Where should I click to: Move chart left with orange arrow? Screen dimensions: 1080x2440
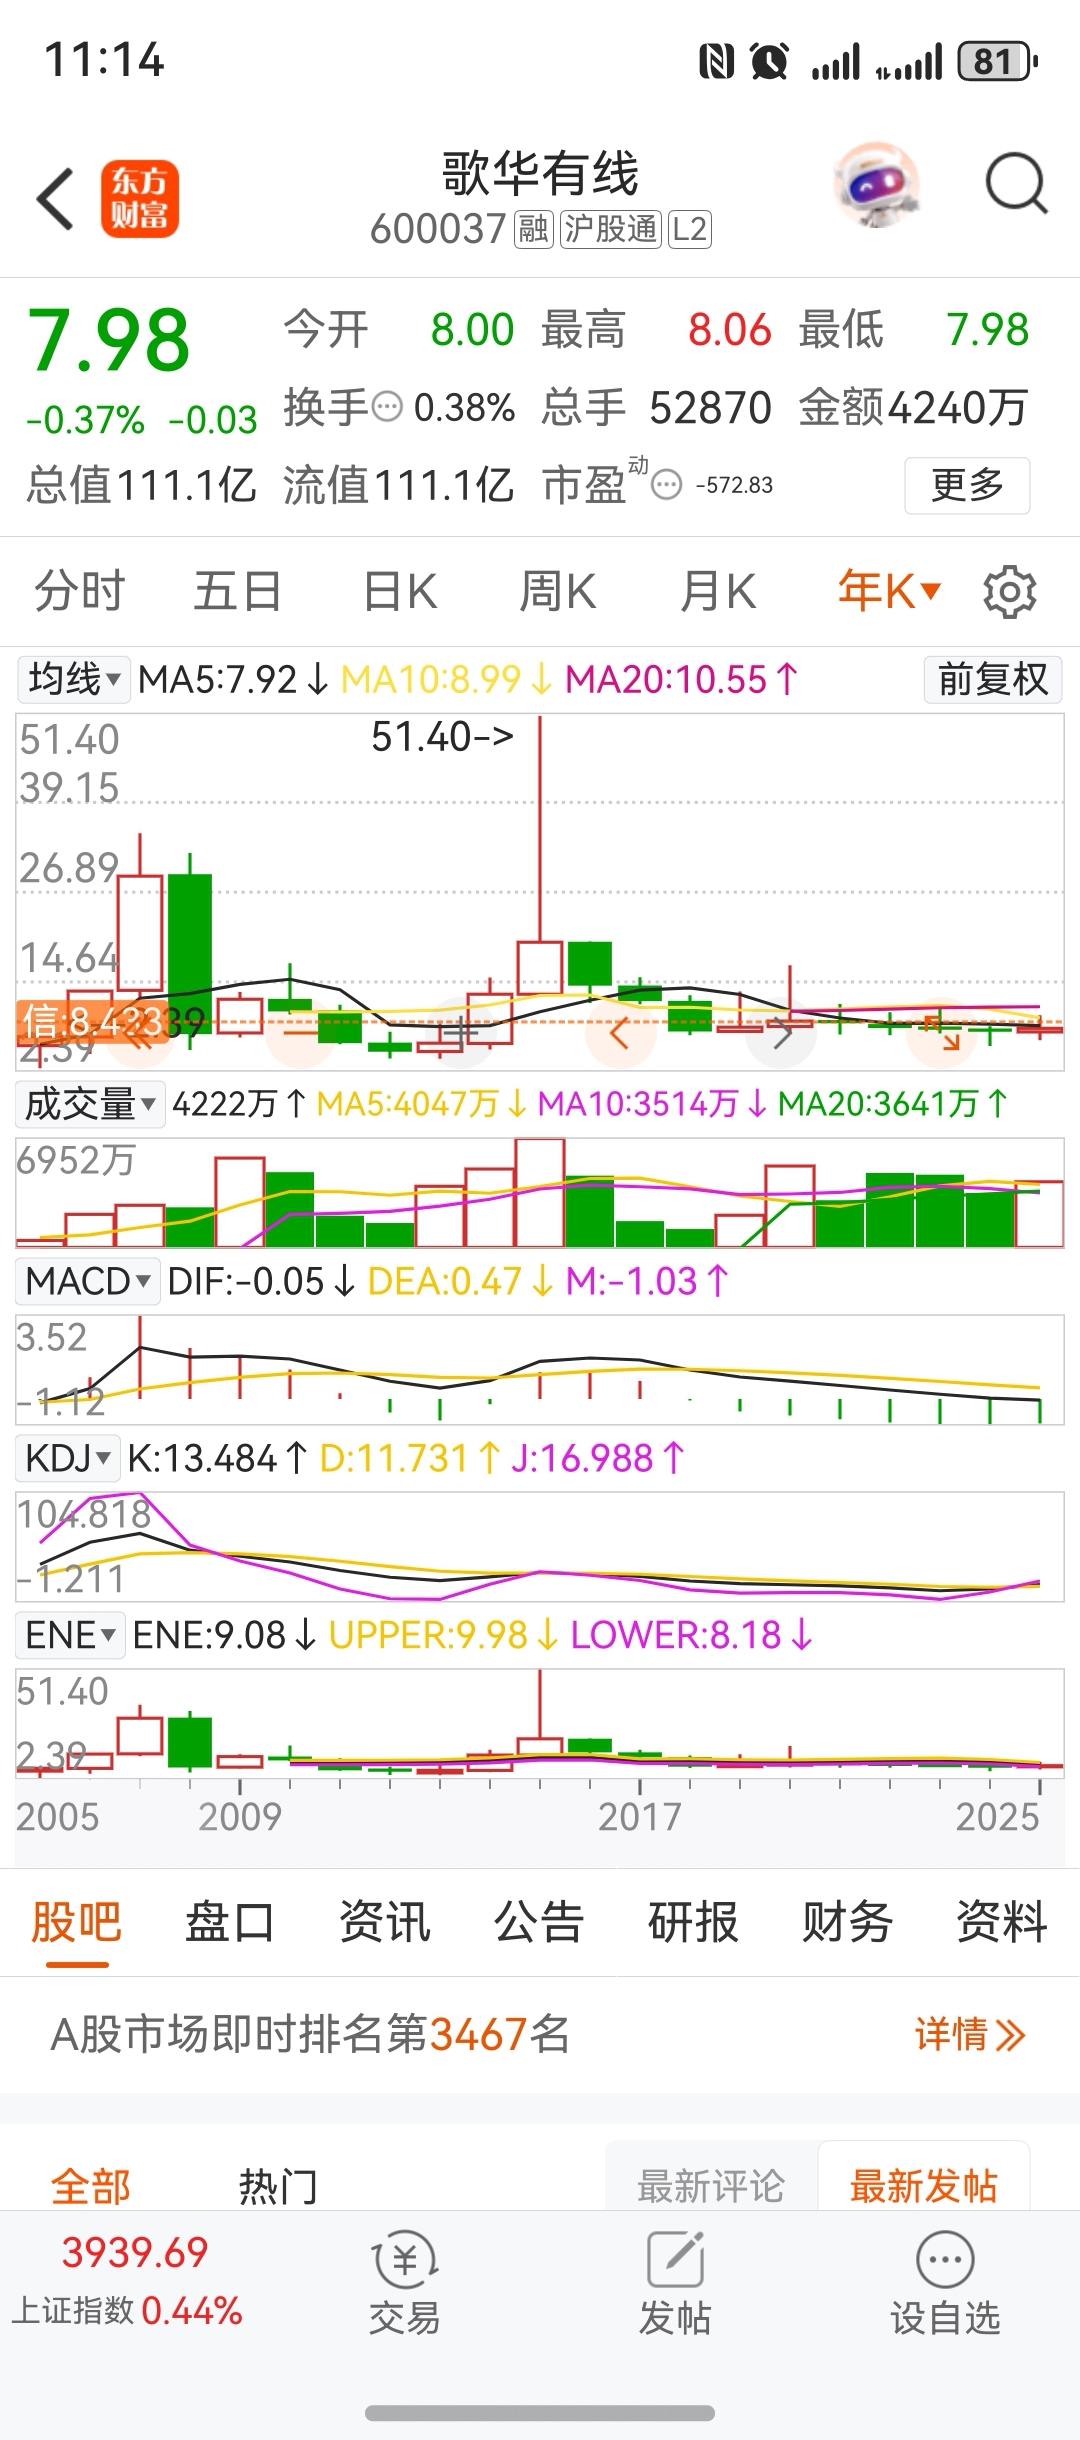coord(619,1032)
